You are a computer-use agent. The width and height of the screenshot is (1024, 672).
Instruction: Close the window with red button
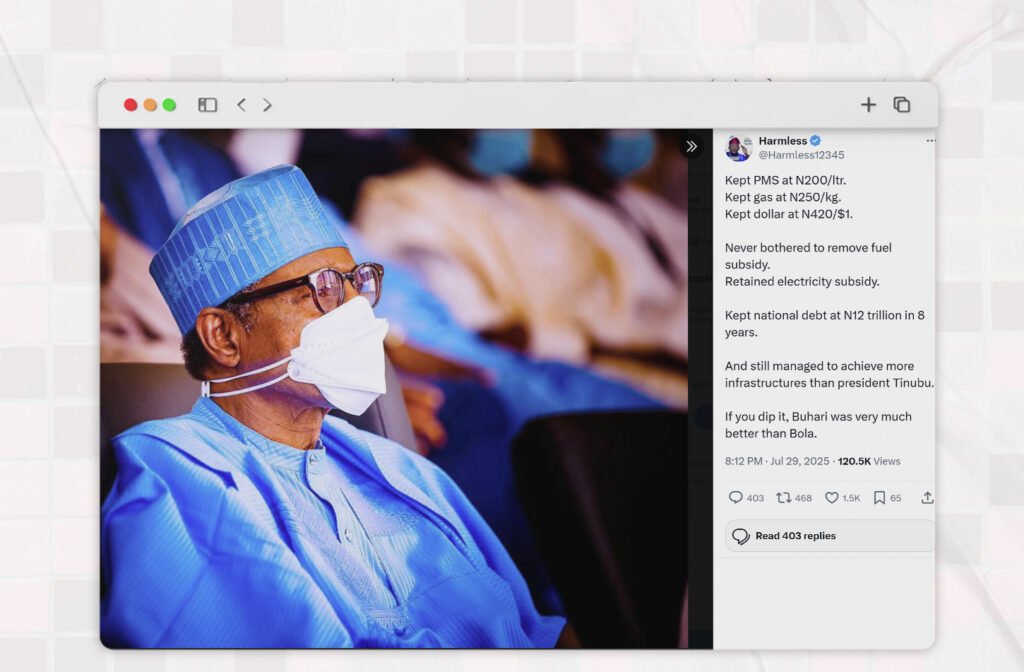pyautogui.click(x=131, y=104)
